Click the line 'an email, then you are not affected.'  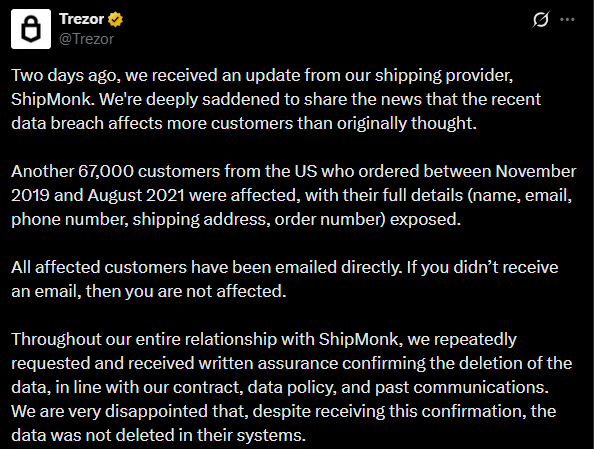coord(148,291)
